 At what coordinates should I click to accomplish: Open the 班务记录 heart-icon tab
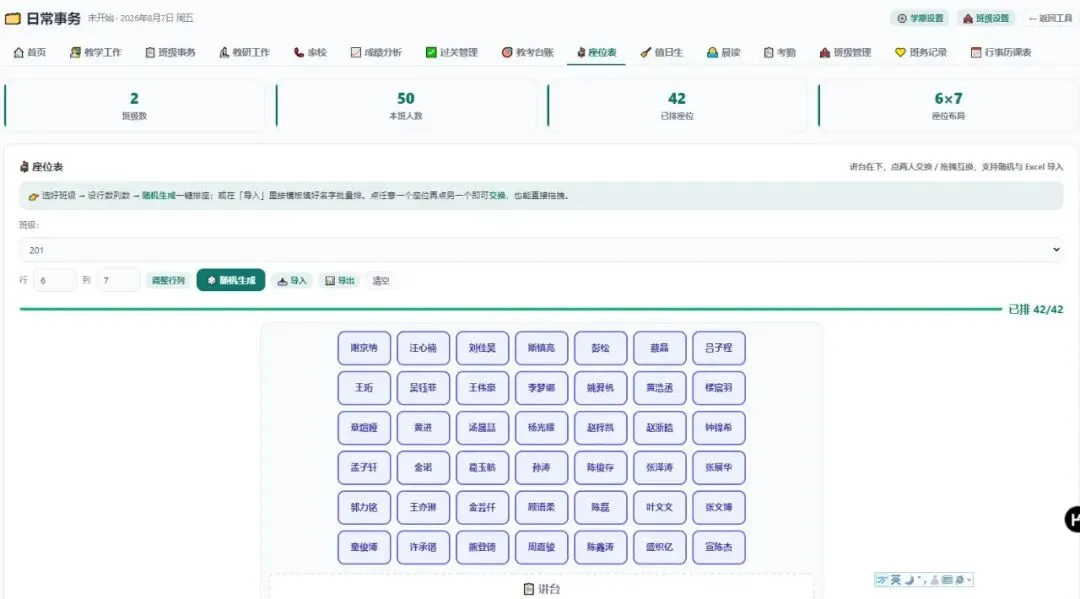tap(922, 52)
